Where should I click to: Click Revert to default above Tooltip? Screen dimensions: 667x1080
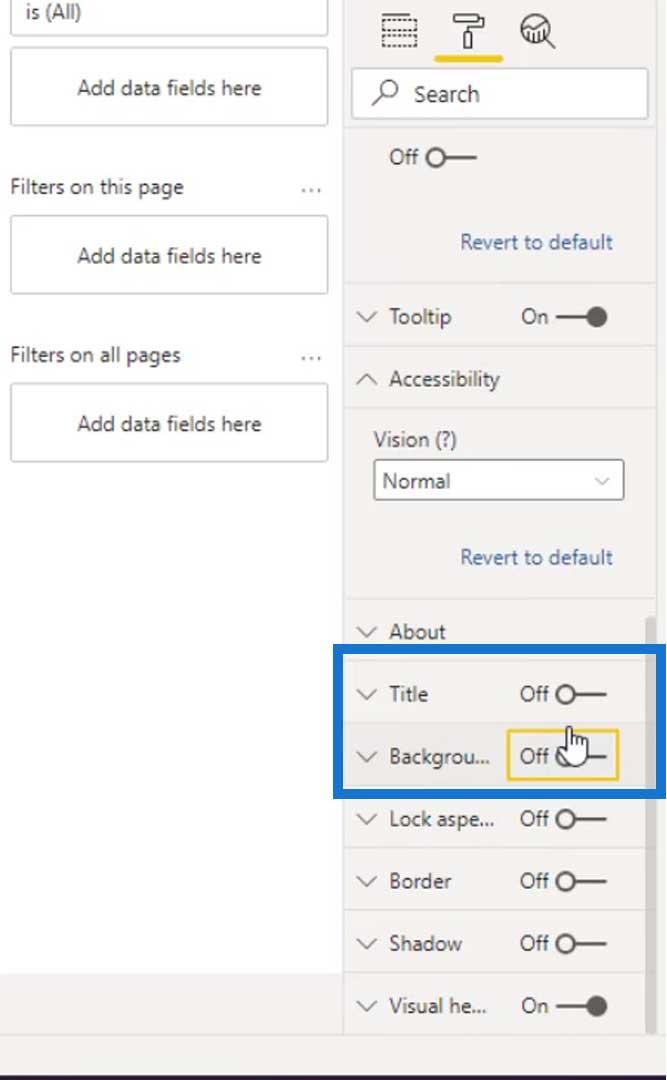click(x=536, y=242)
